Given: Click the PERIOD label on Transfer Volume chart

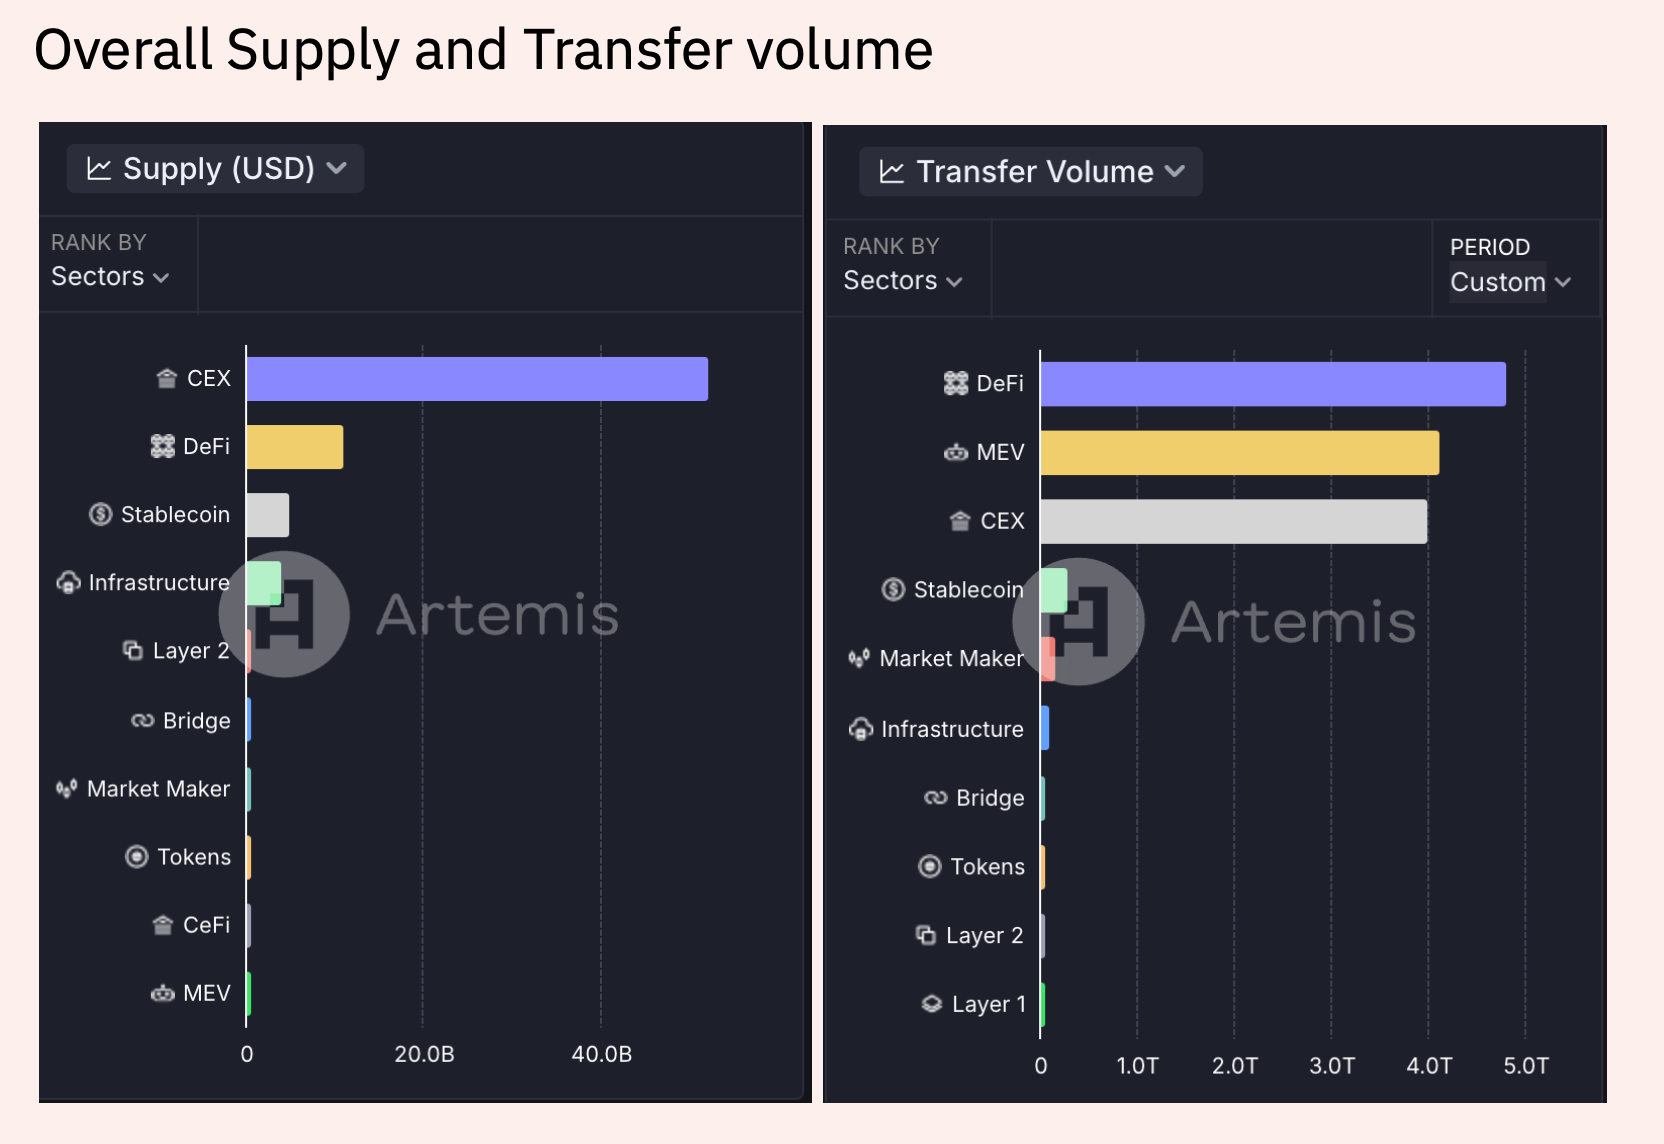Looking at the screenshot, I should (x=1490, y=247).
